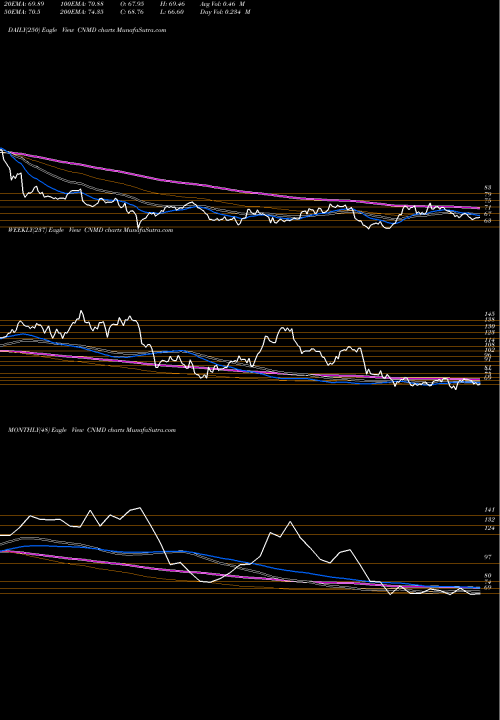The width and height of the screenshot is (500, 720).
Task: Click the 130 price label on weekly chart
Action: [489, 326]
